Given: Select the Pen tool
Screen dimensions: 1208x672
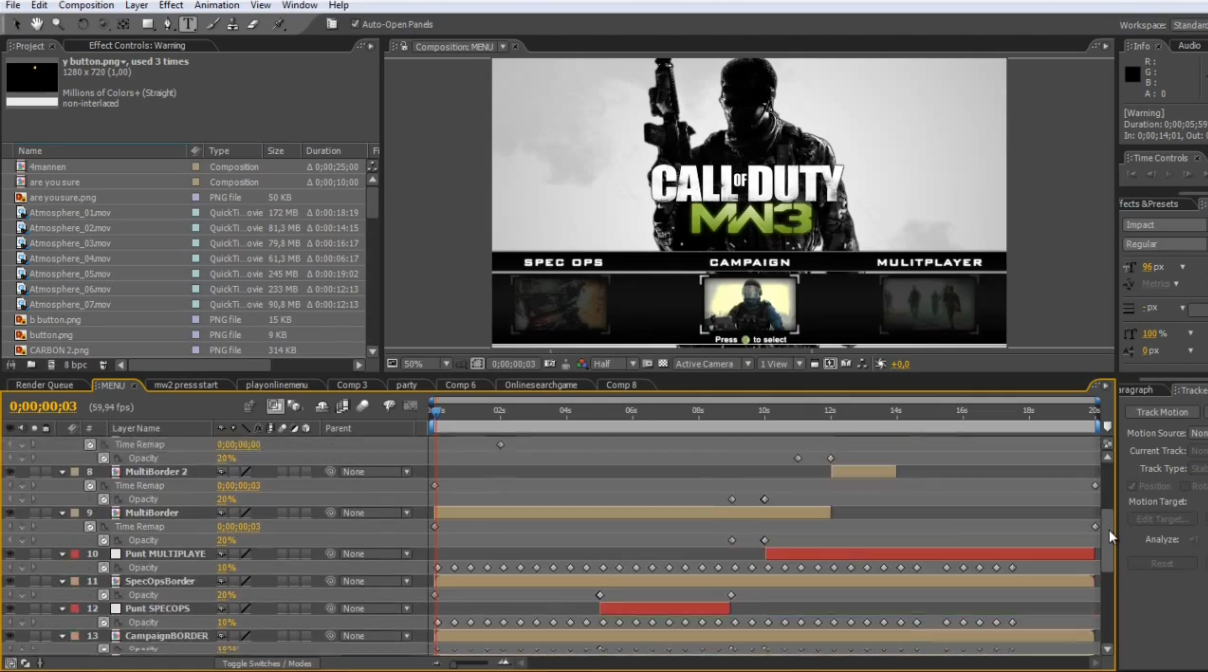Looking at the screenshot, I should (168, 24).
